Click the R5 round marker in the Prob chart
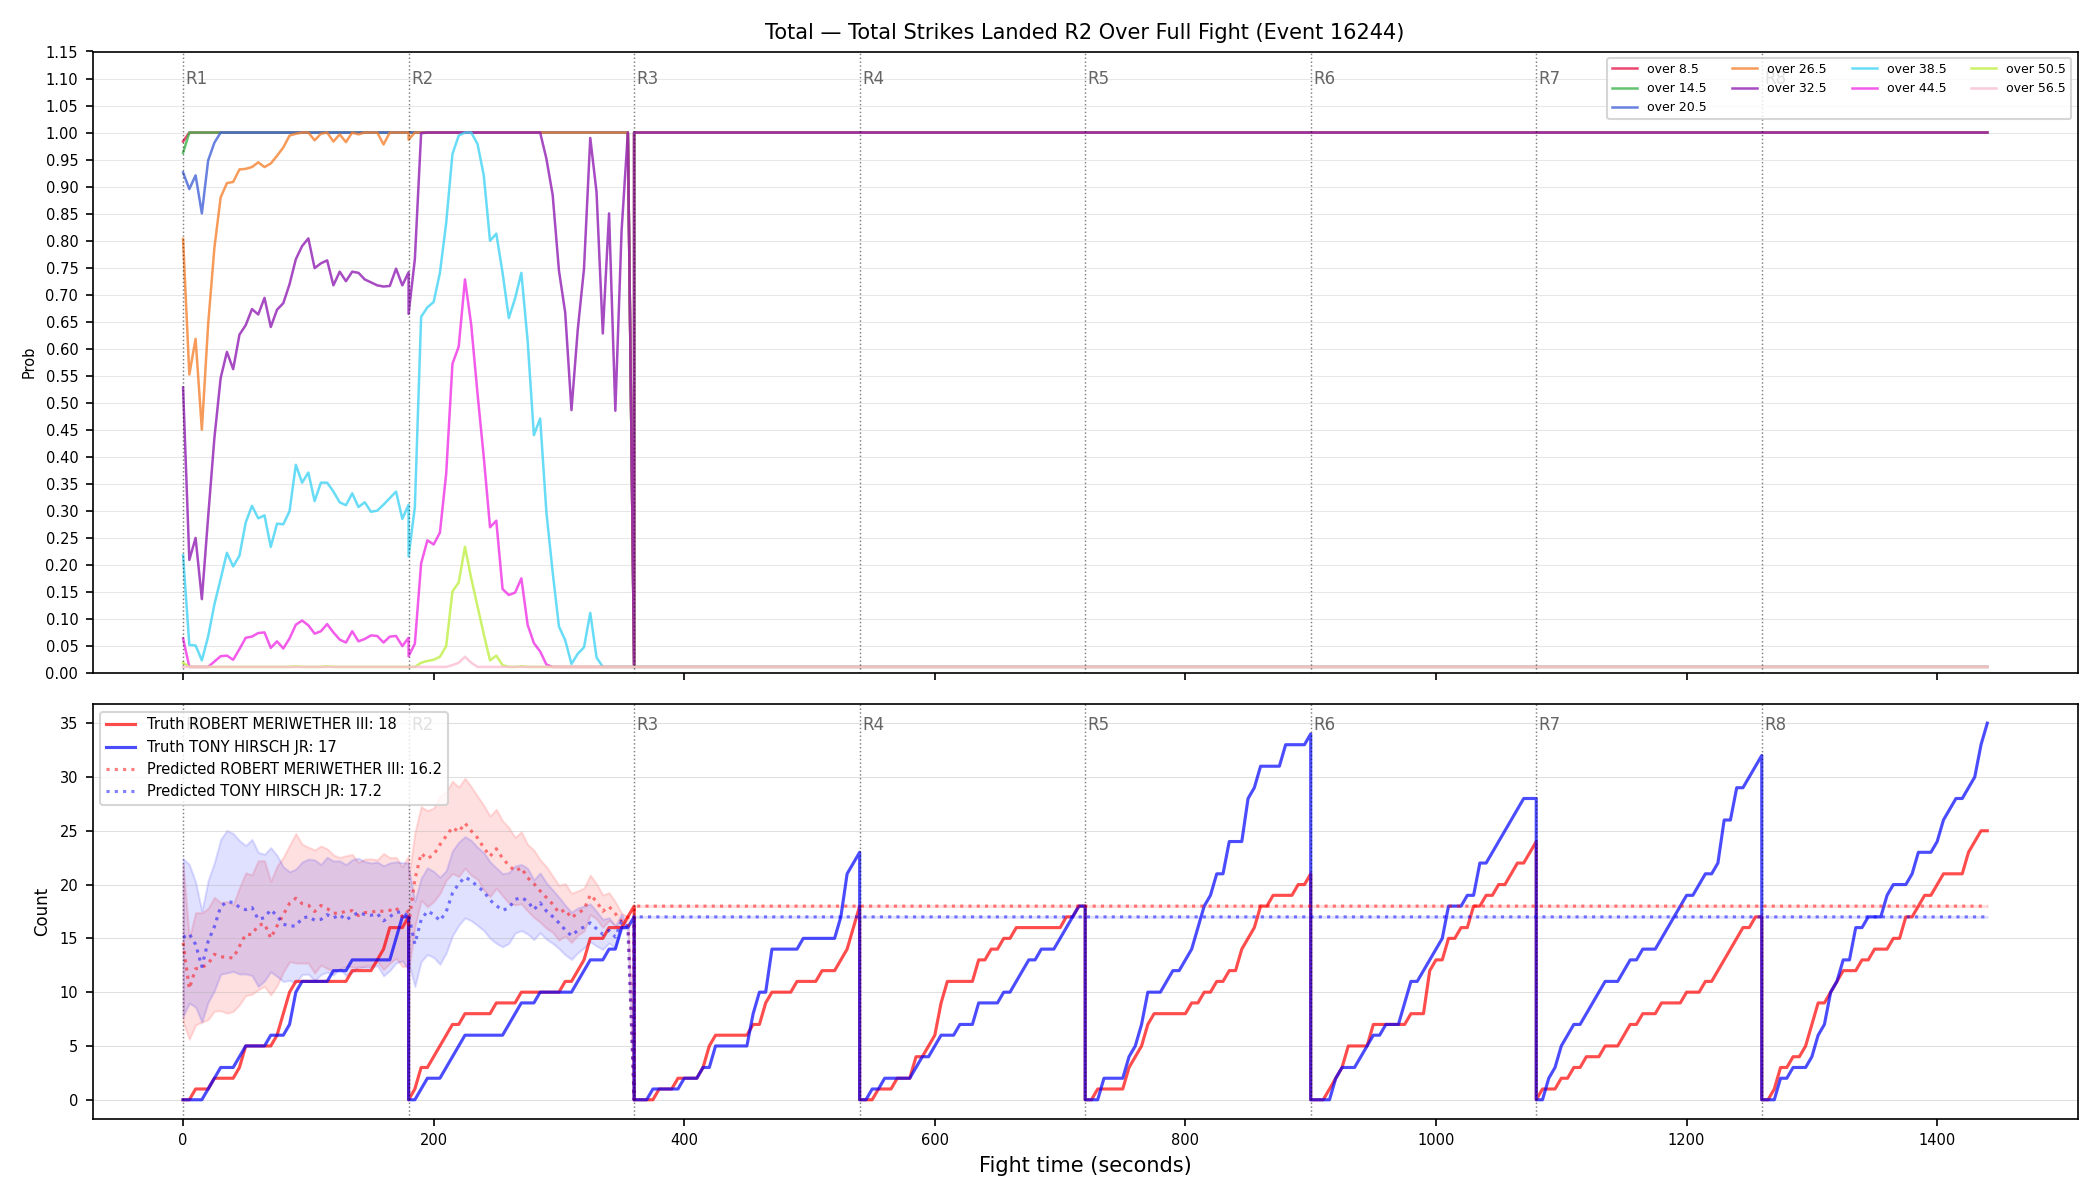 coord(1098,78)
